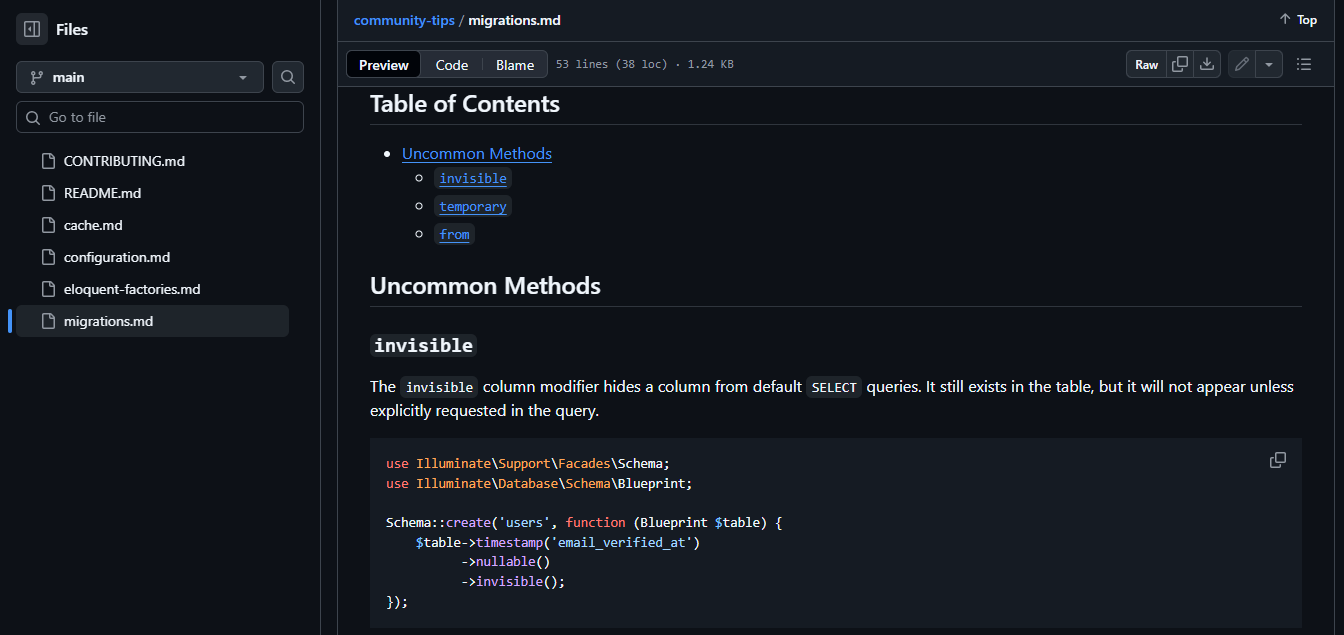Image resolution: width=1344 pixels, height=635 pixels.
Task: Copy raw file contents
Action: coord(1180,64)
